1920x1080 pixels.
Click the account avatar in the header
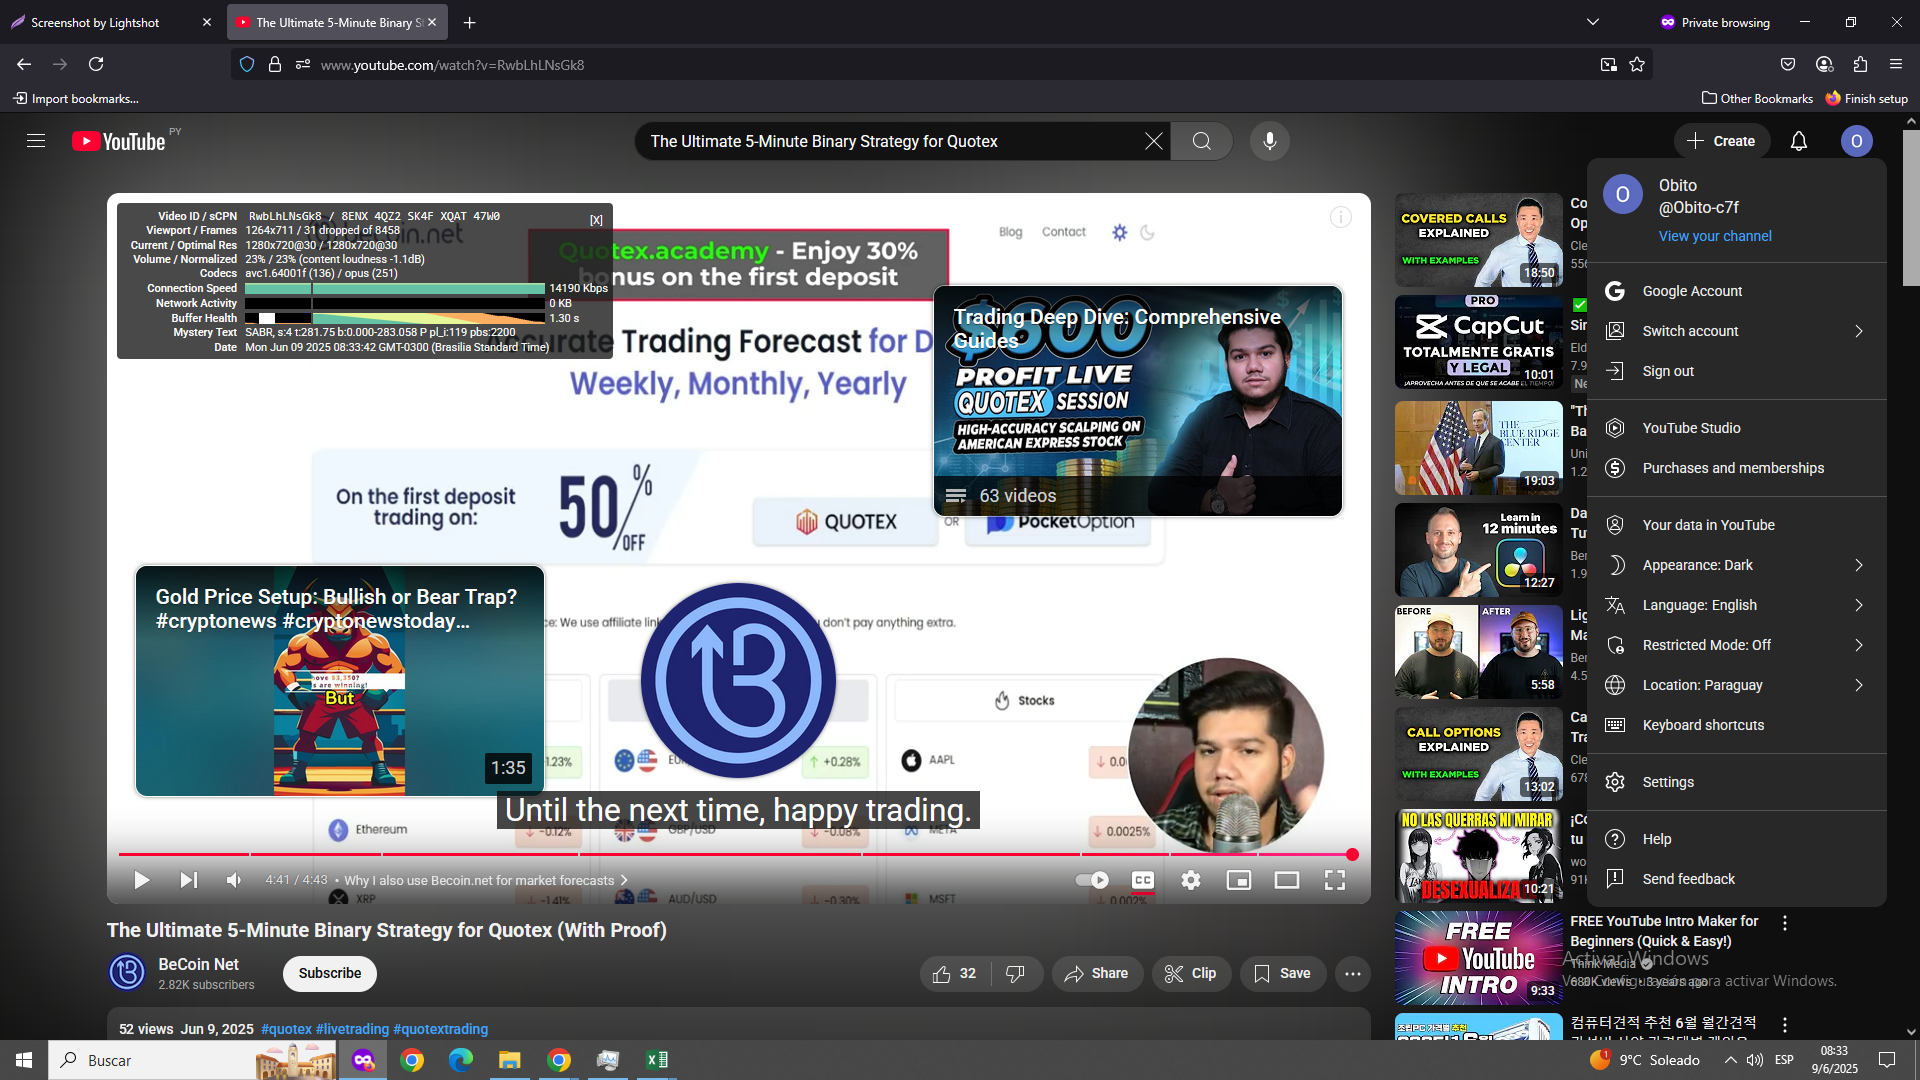click(x=1857, y=141)
